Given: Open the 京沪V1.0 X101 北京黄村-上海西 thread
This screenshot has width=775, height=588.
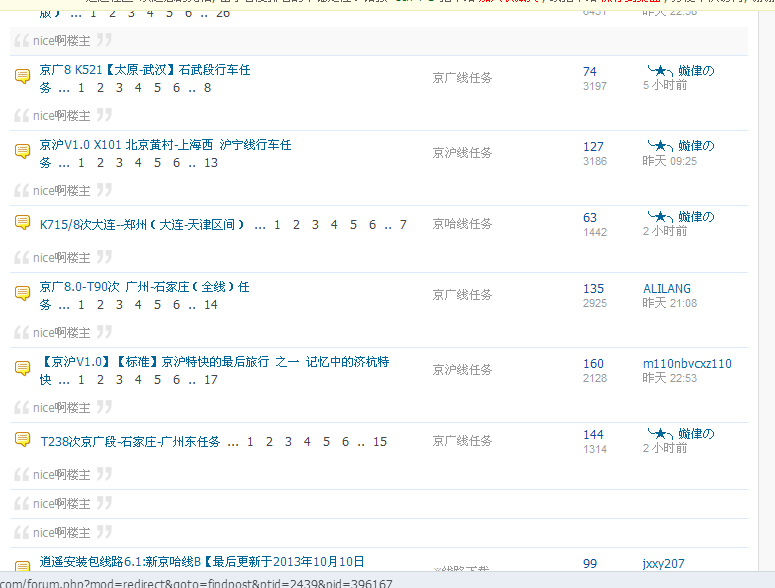Looking at the screenshot, I should pyautogui.click(x=165, y=145).
